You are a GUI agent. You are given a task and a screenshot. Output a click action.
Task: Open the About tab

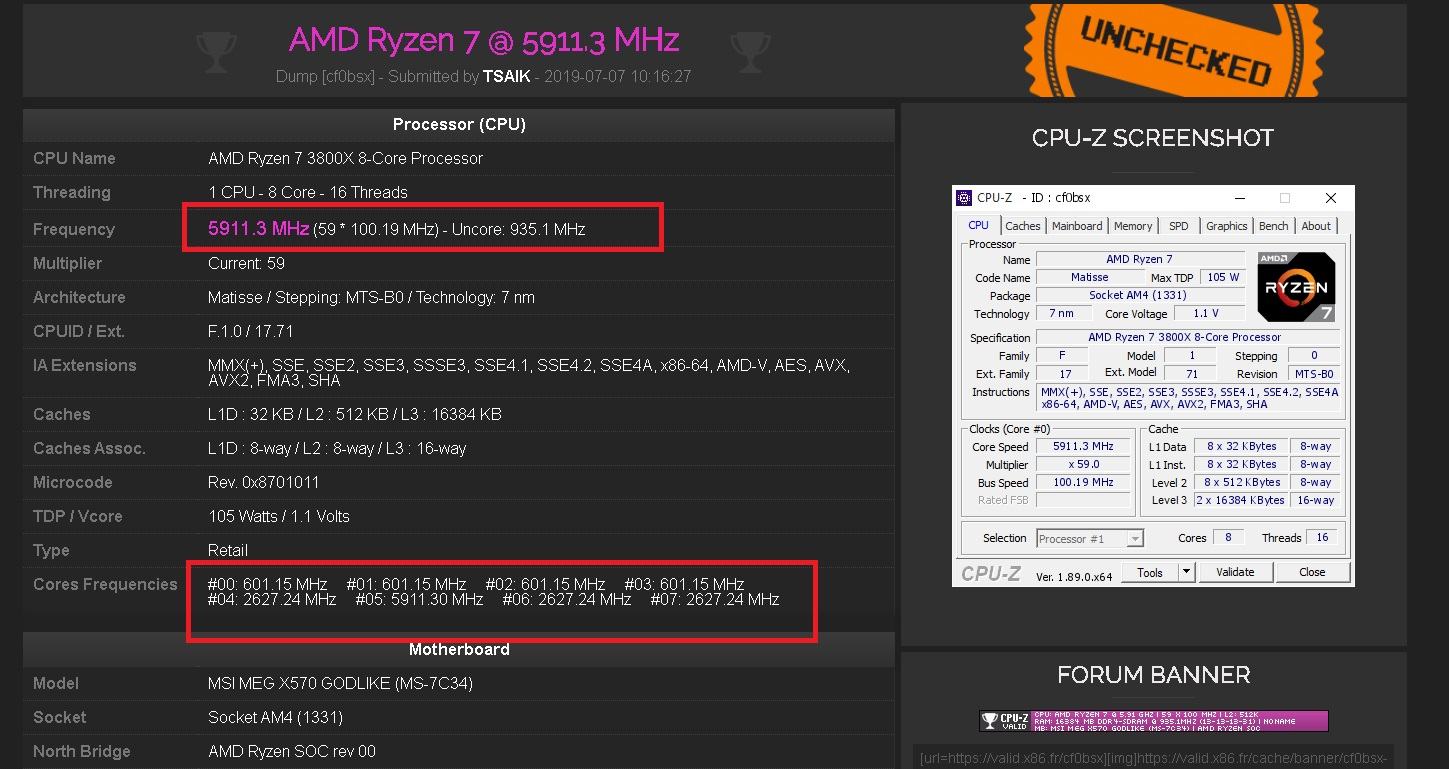[x=1316, y=226]
